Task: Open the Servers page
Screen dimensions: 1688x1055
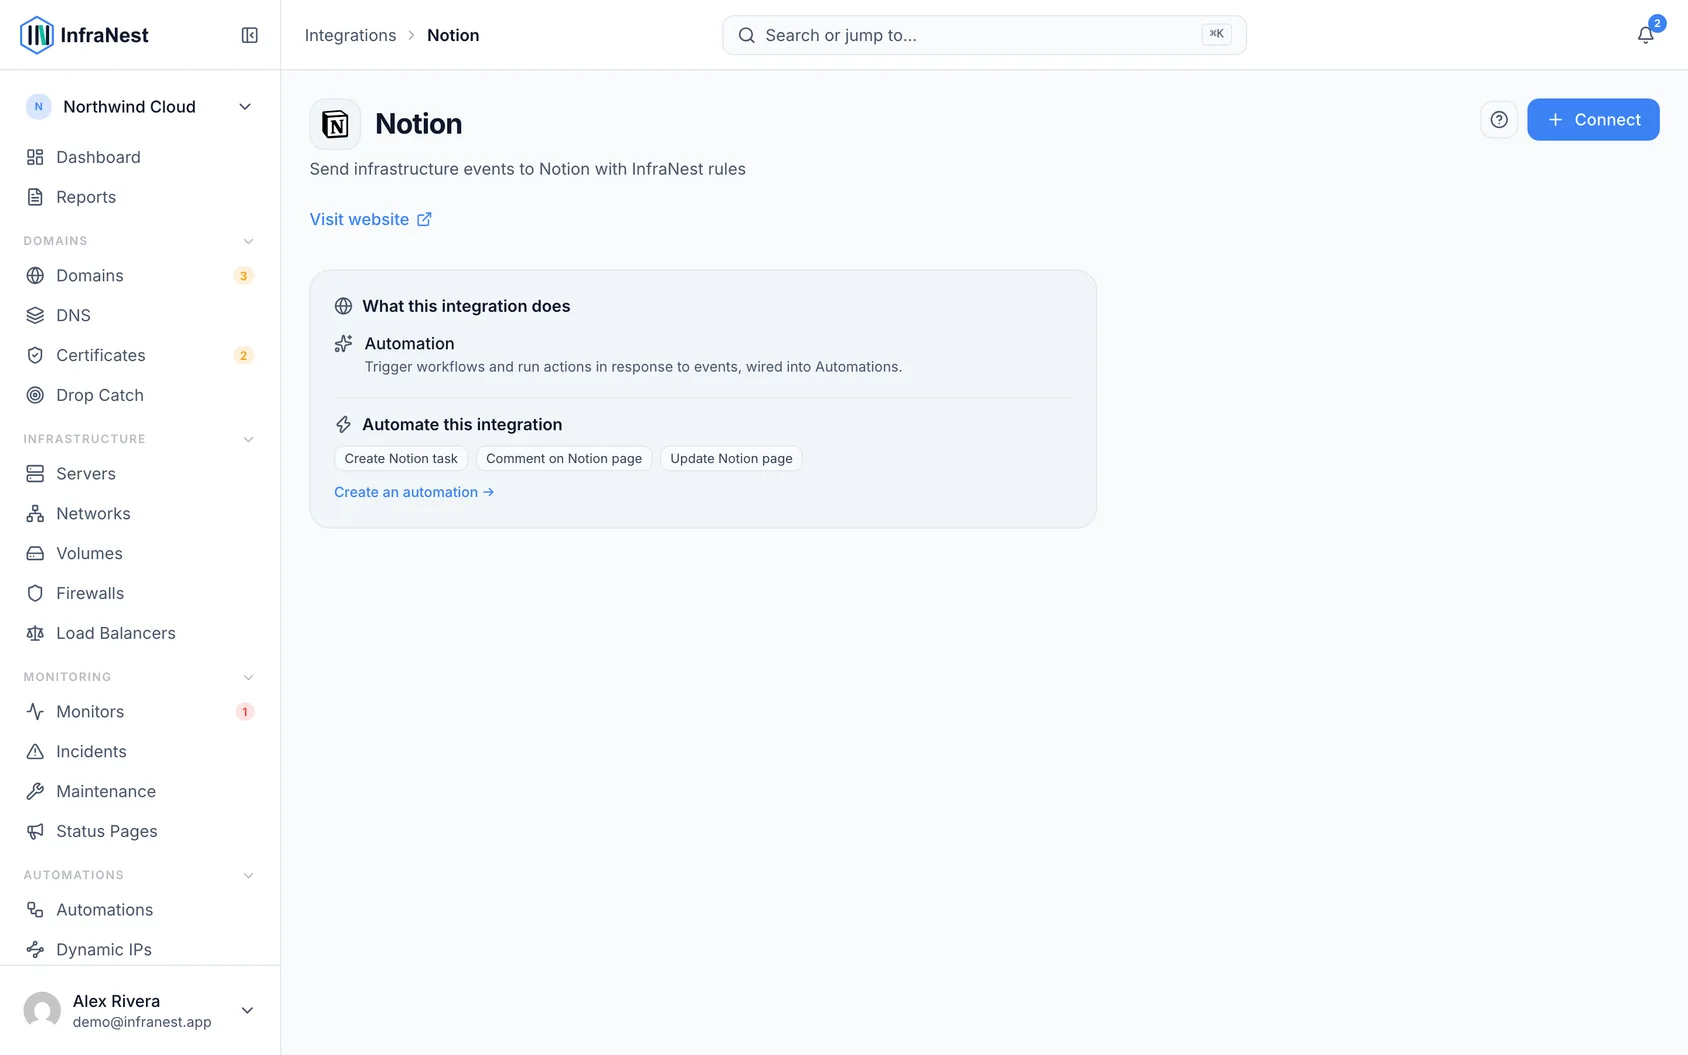Action: (x=140, y=473)
